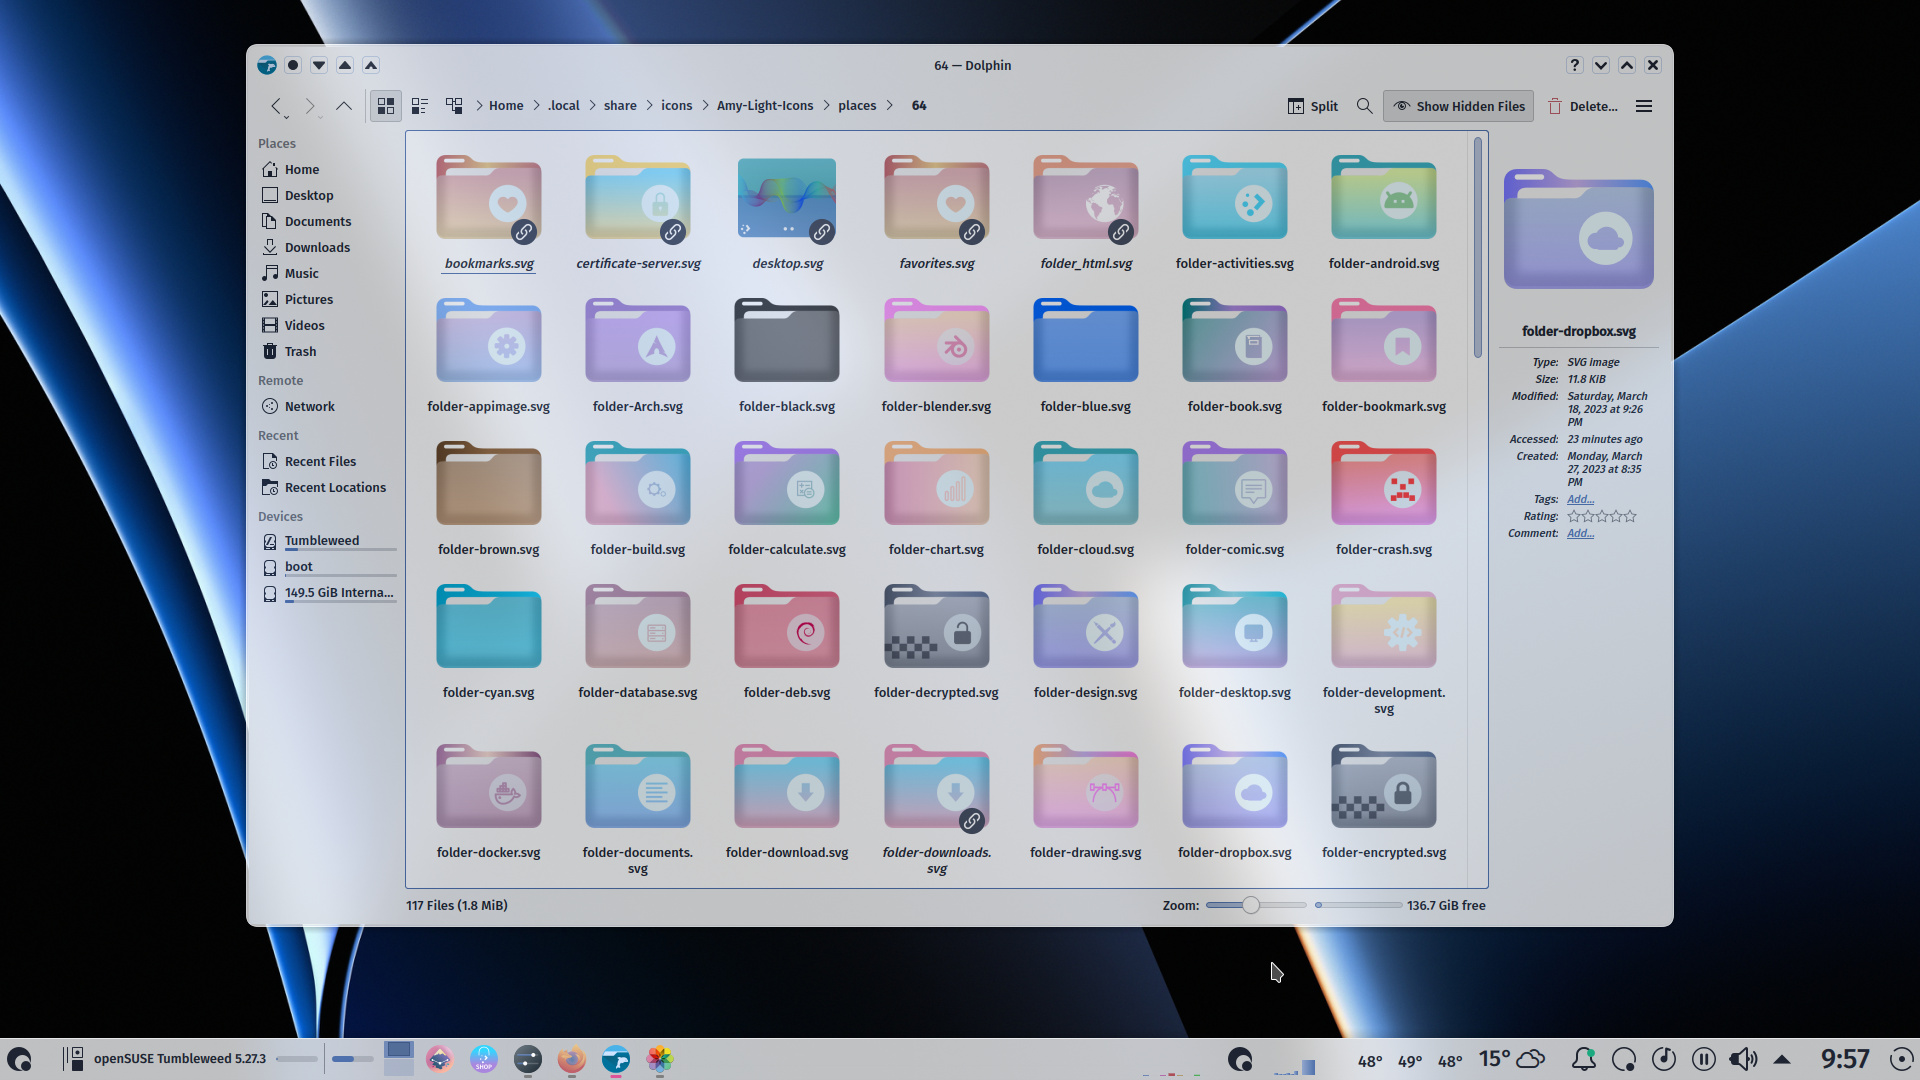
Task: Open Downloads in Places sidebar
Action: [x=327, y=248]
